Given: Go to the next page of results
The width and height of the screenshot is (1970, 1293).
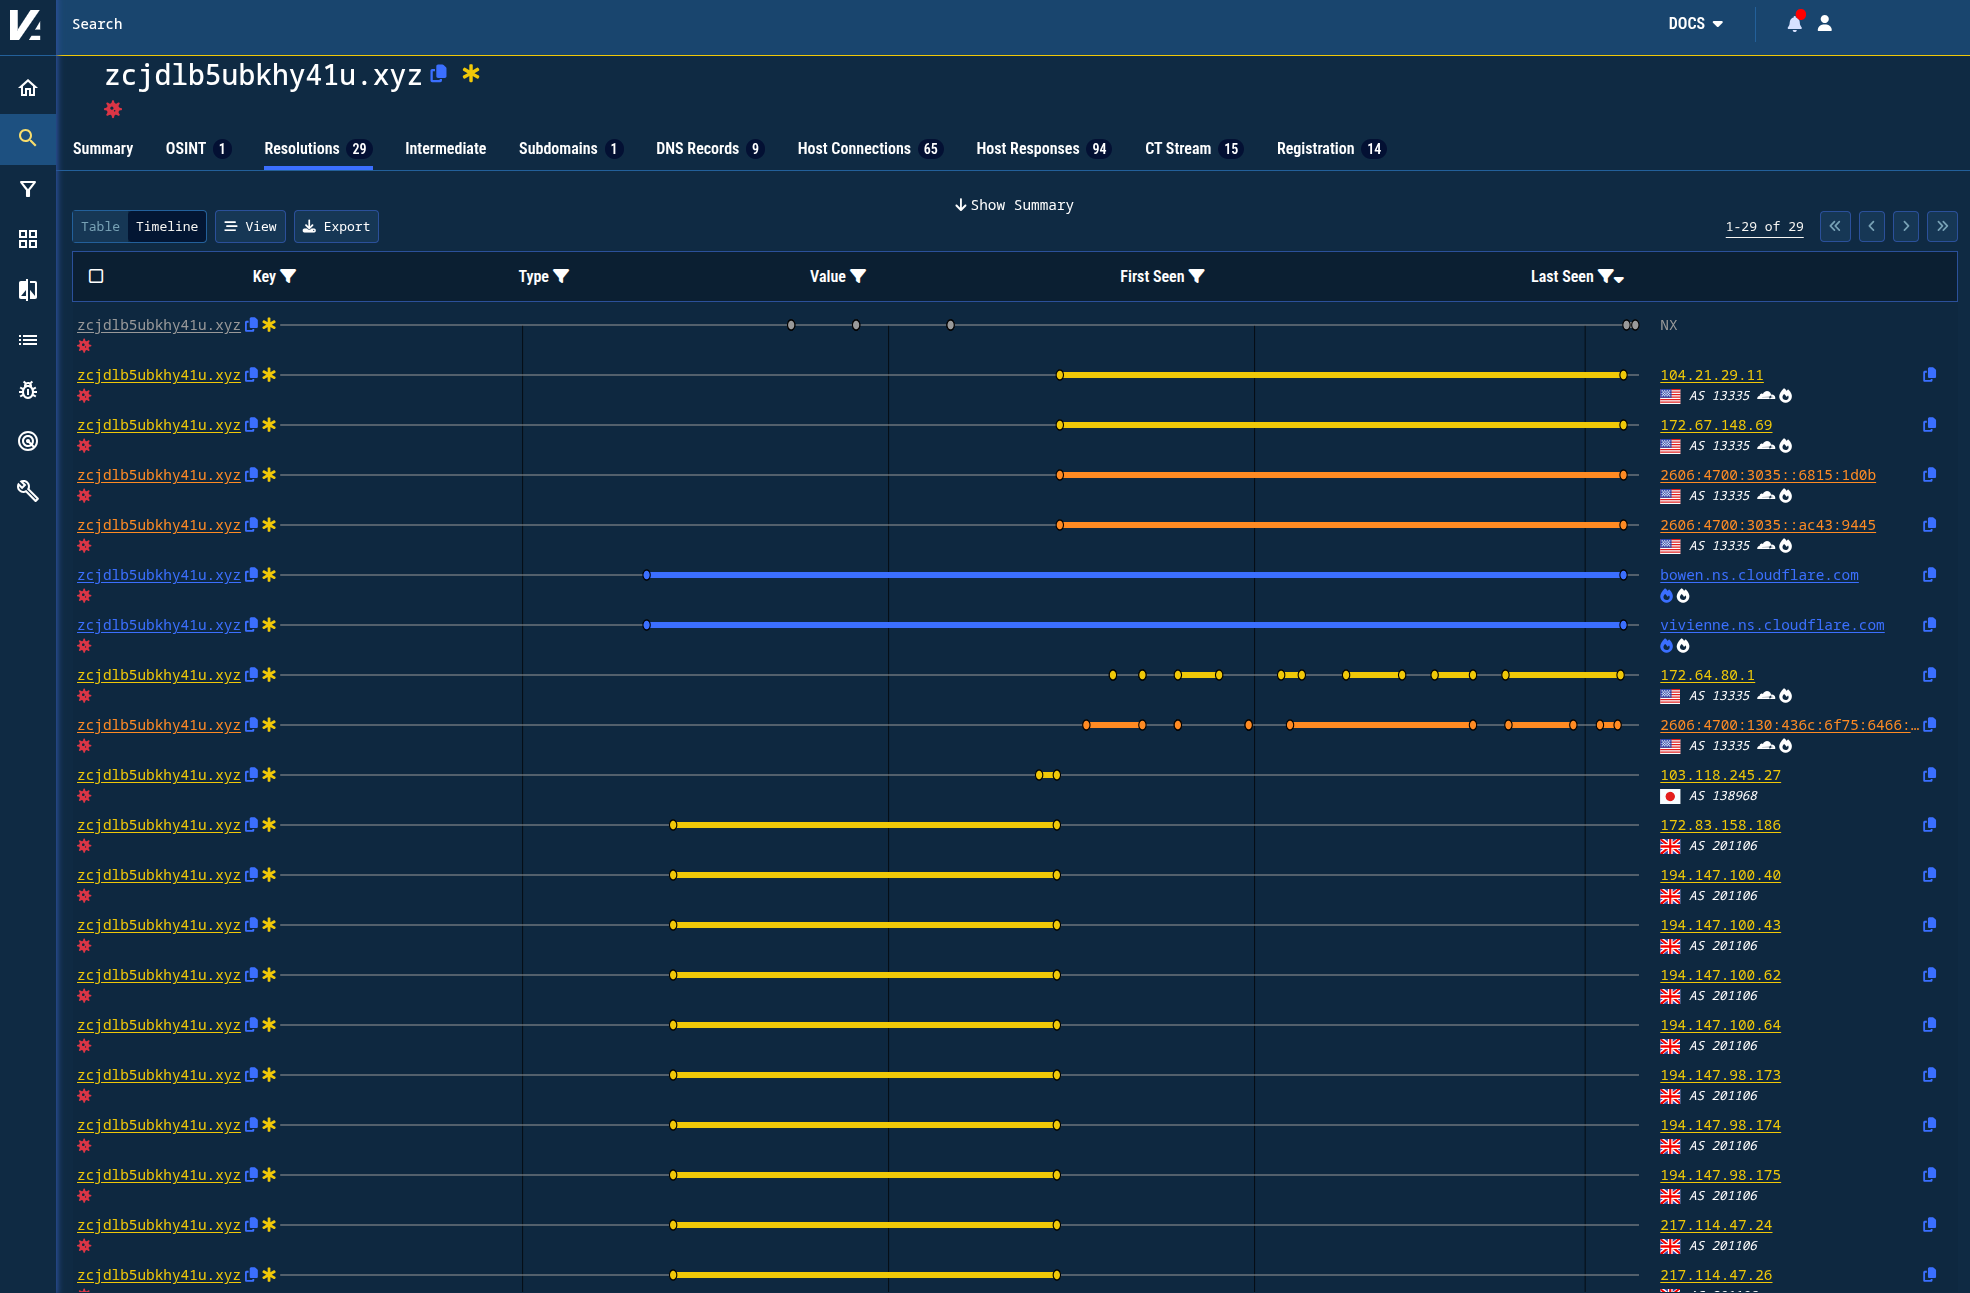Looking at the screenshot, I should coord(1906,227).
